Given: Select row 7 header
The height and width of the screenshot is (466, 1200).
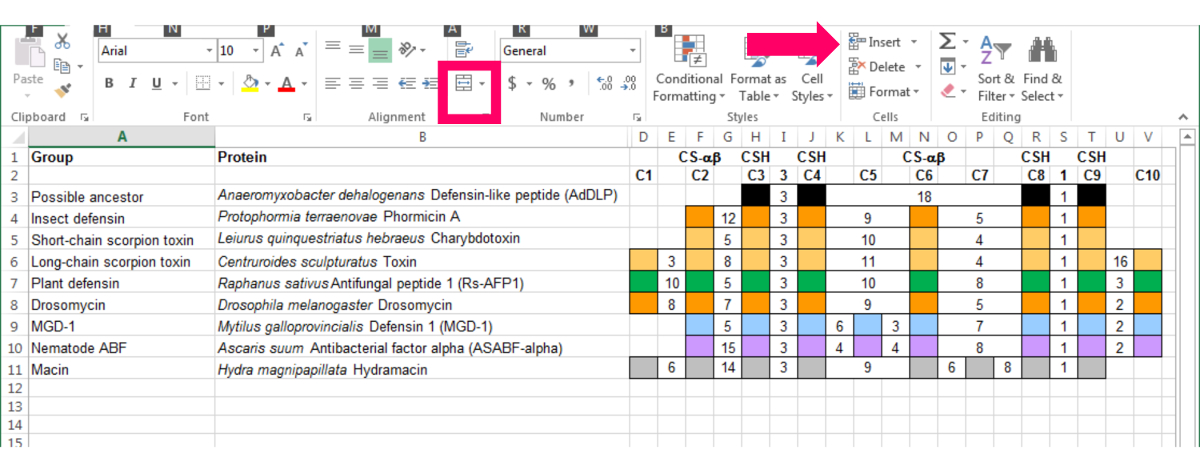Looking at the screenshot, I should tap(14, 284).
